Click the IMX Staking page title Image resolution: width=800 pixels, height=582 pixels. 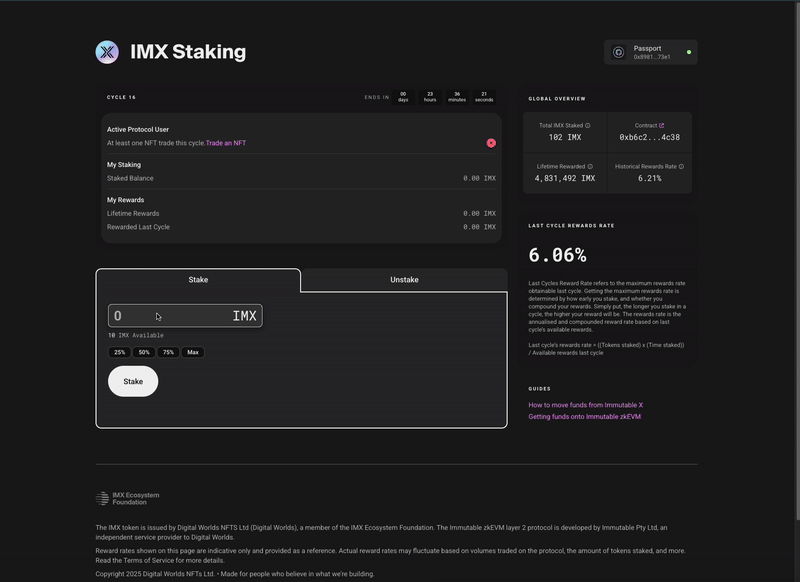(x=188, y=52)
